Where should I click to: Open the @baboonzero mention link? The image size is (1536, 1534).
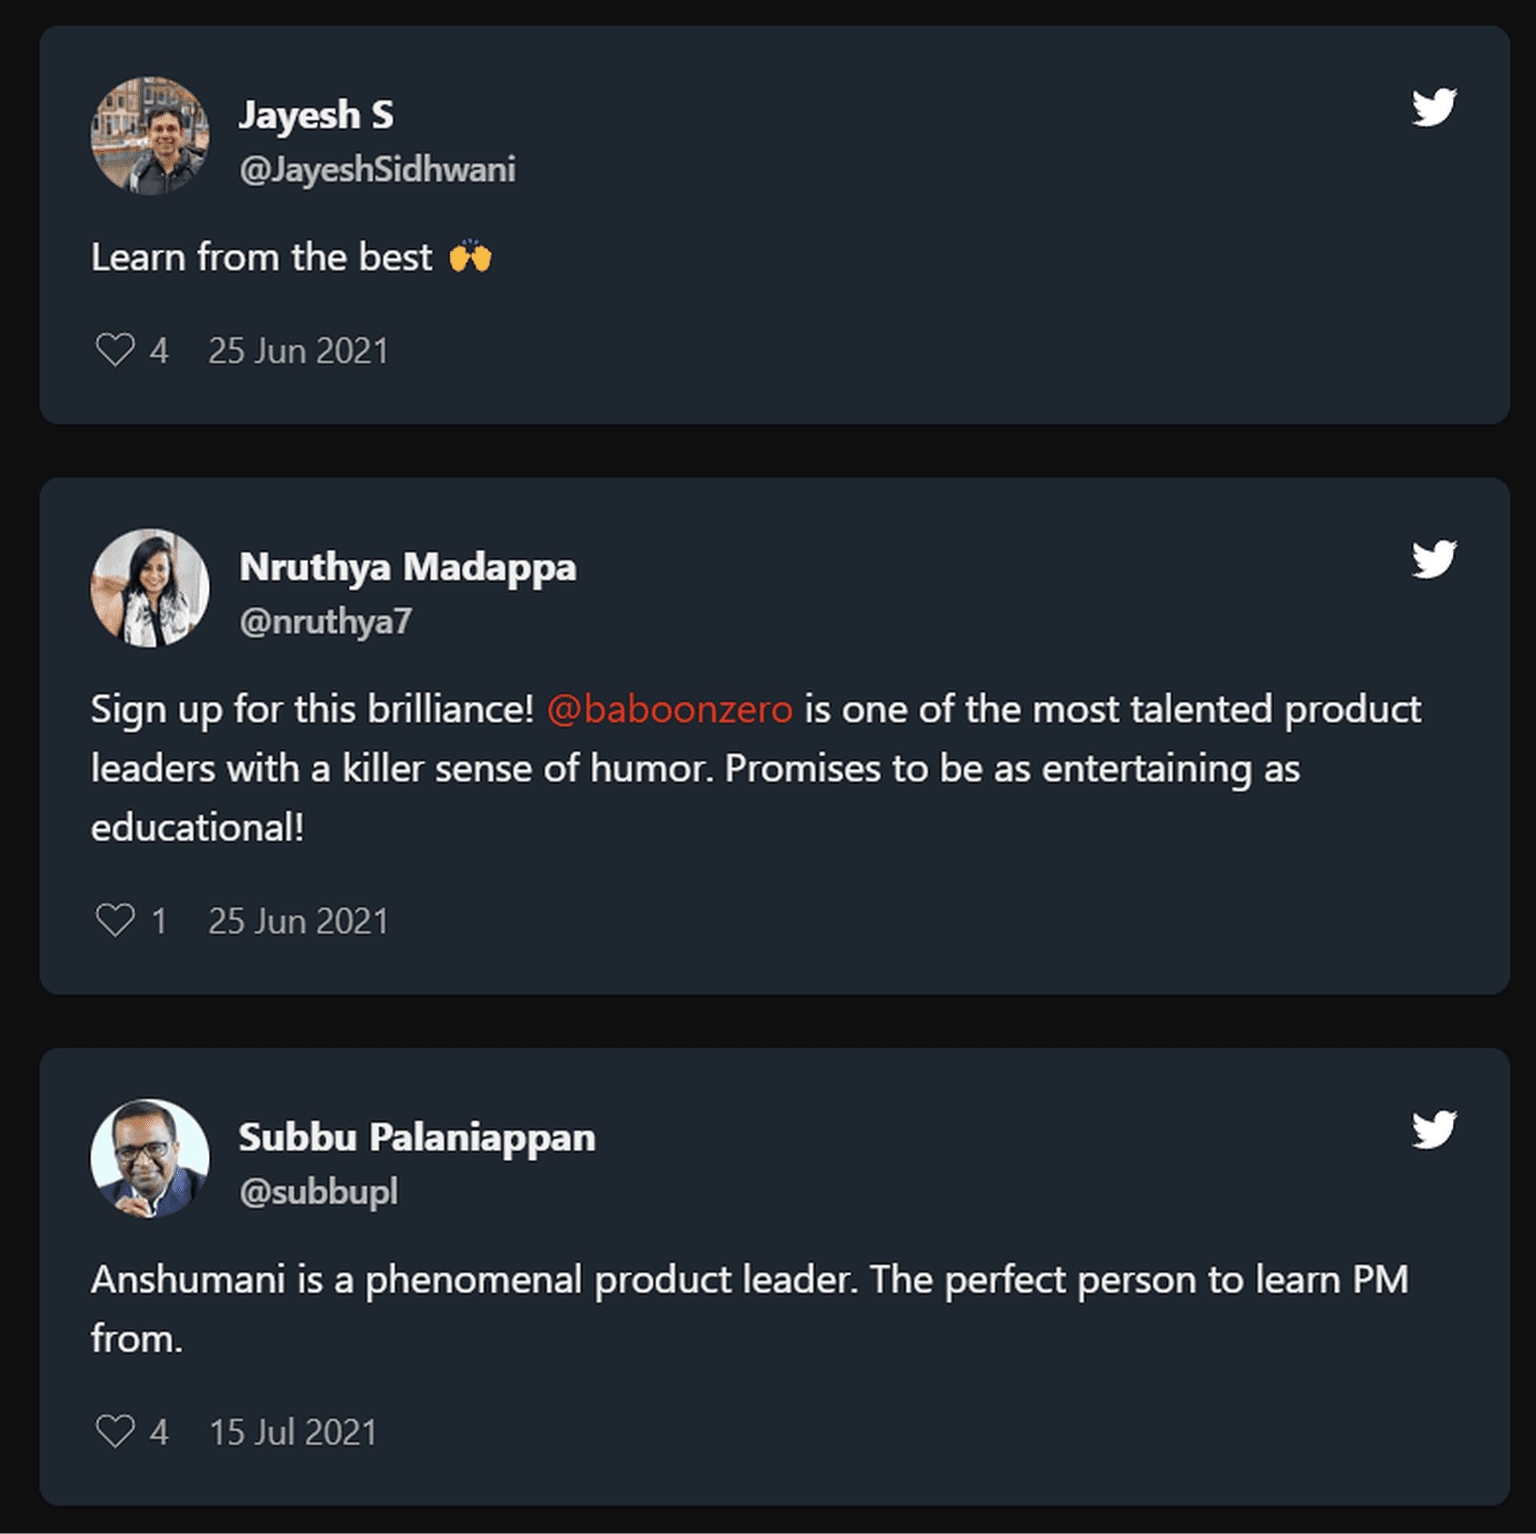(669, 709)
